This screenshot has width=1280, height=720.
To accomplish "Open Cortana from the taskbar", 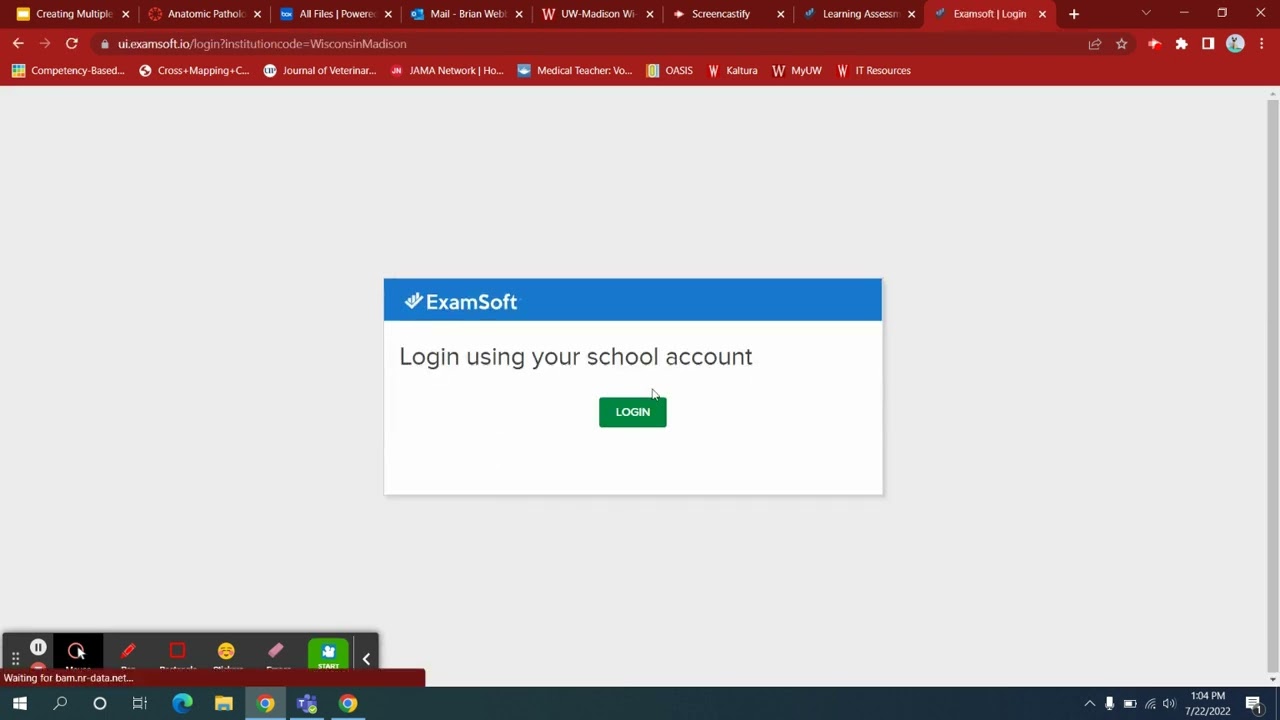I will click(100, 704).
